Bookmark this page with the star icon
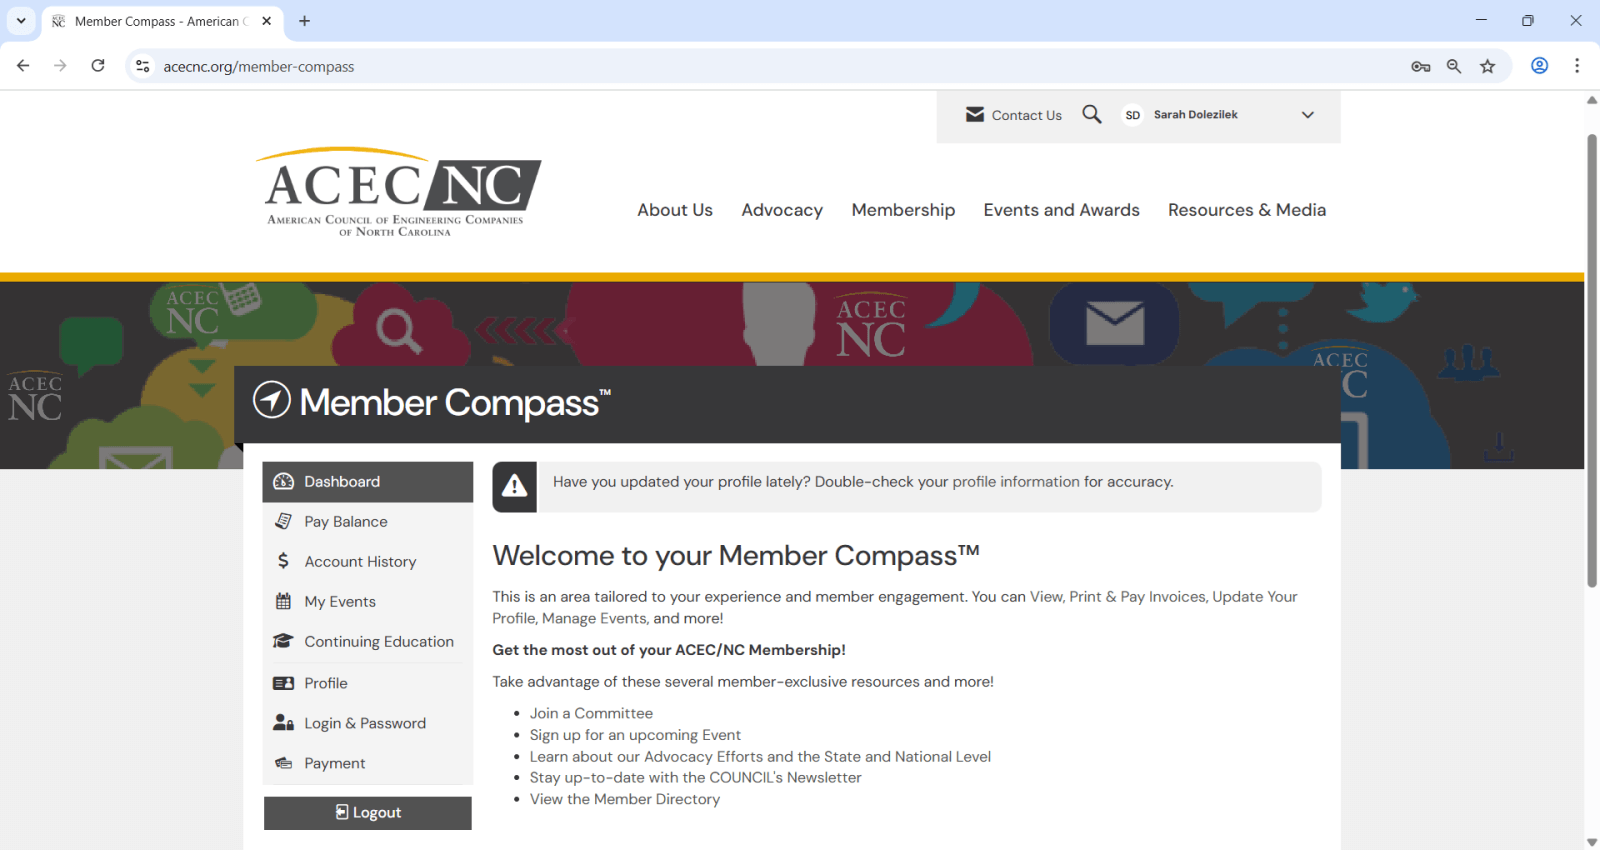Image resolution: width=1600 pixels, height=850 pixels. click(1488, 66)
